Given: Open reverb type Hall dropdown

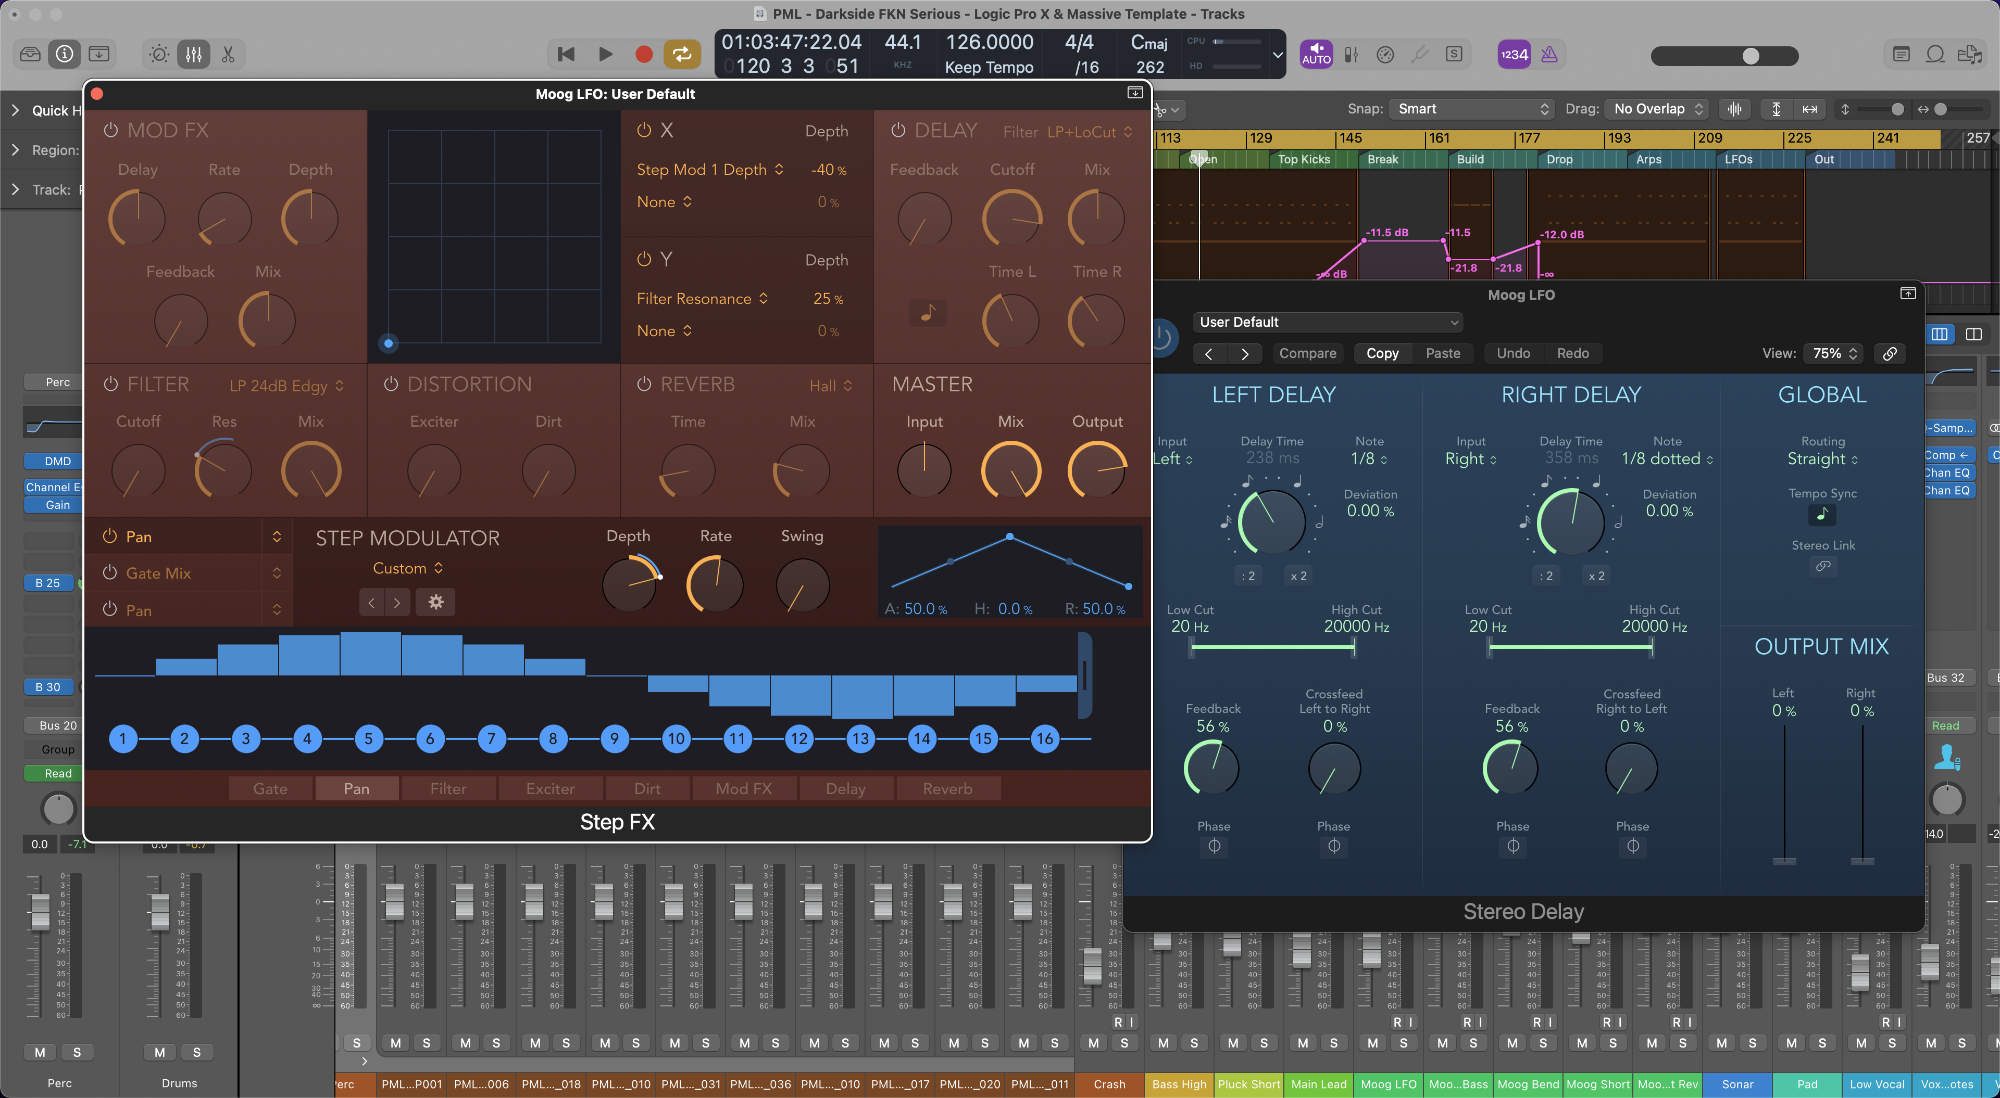Looking at the screenshot, I should pyautogui.click(x=831, y=386).
